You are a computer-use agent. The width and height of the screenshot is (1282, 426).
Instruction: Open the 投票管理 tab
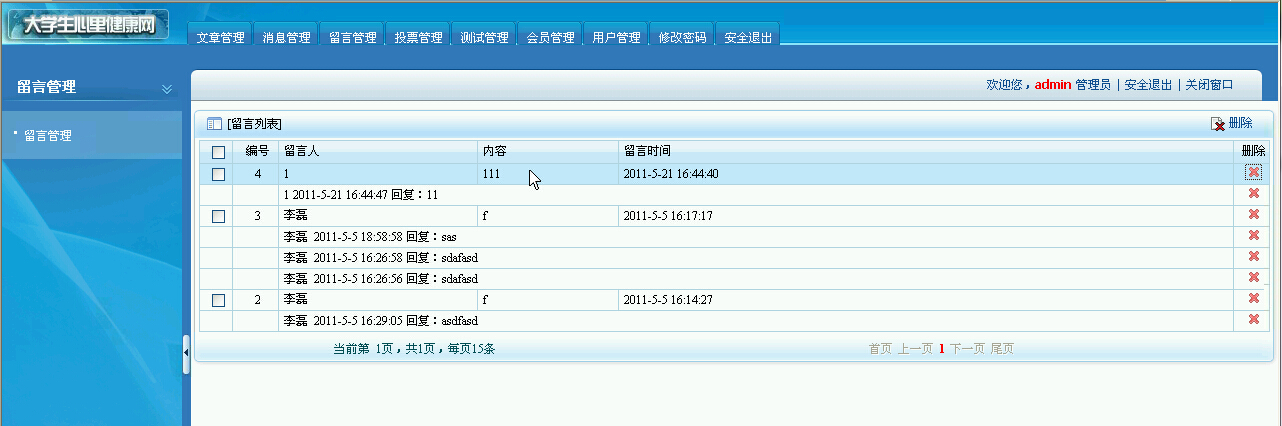tap(418, 37)
